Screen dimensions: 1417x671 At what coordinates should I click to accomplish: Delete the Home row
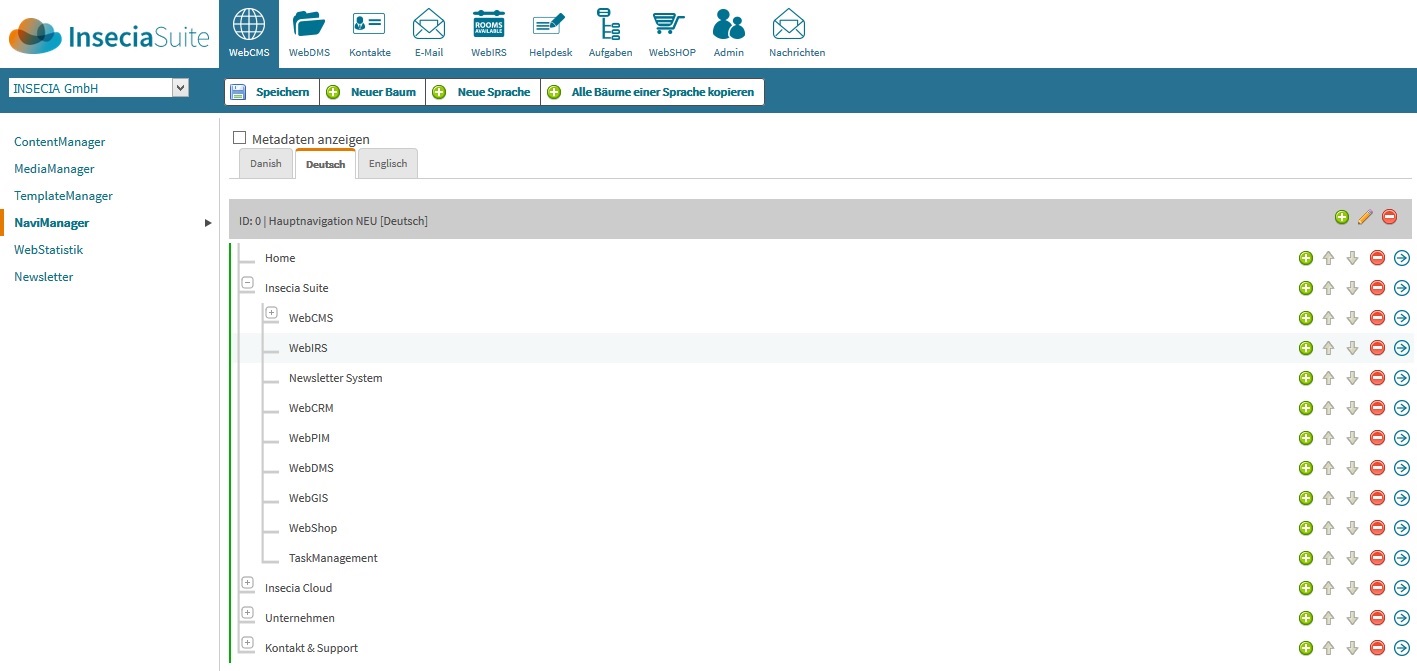point(1377,258)
